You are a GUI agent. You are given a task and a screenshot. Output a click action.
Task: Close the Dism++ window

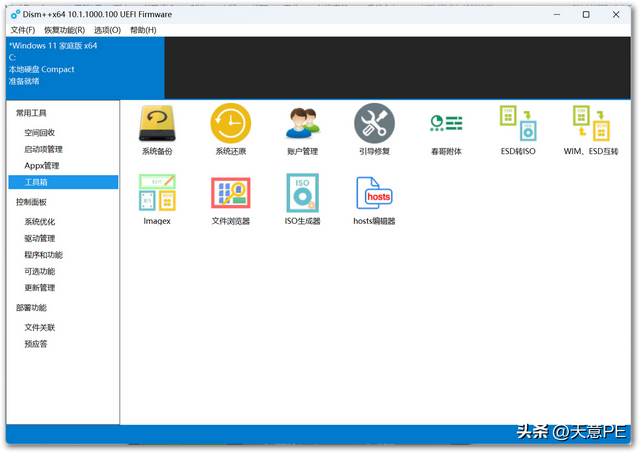pyautogui.click(x=616, y=14)
